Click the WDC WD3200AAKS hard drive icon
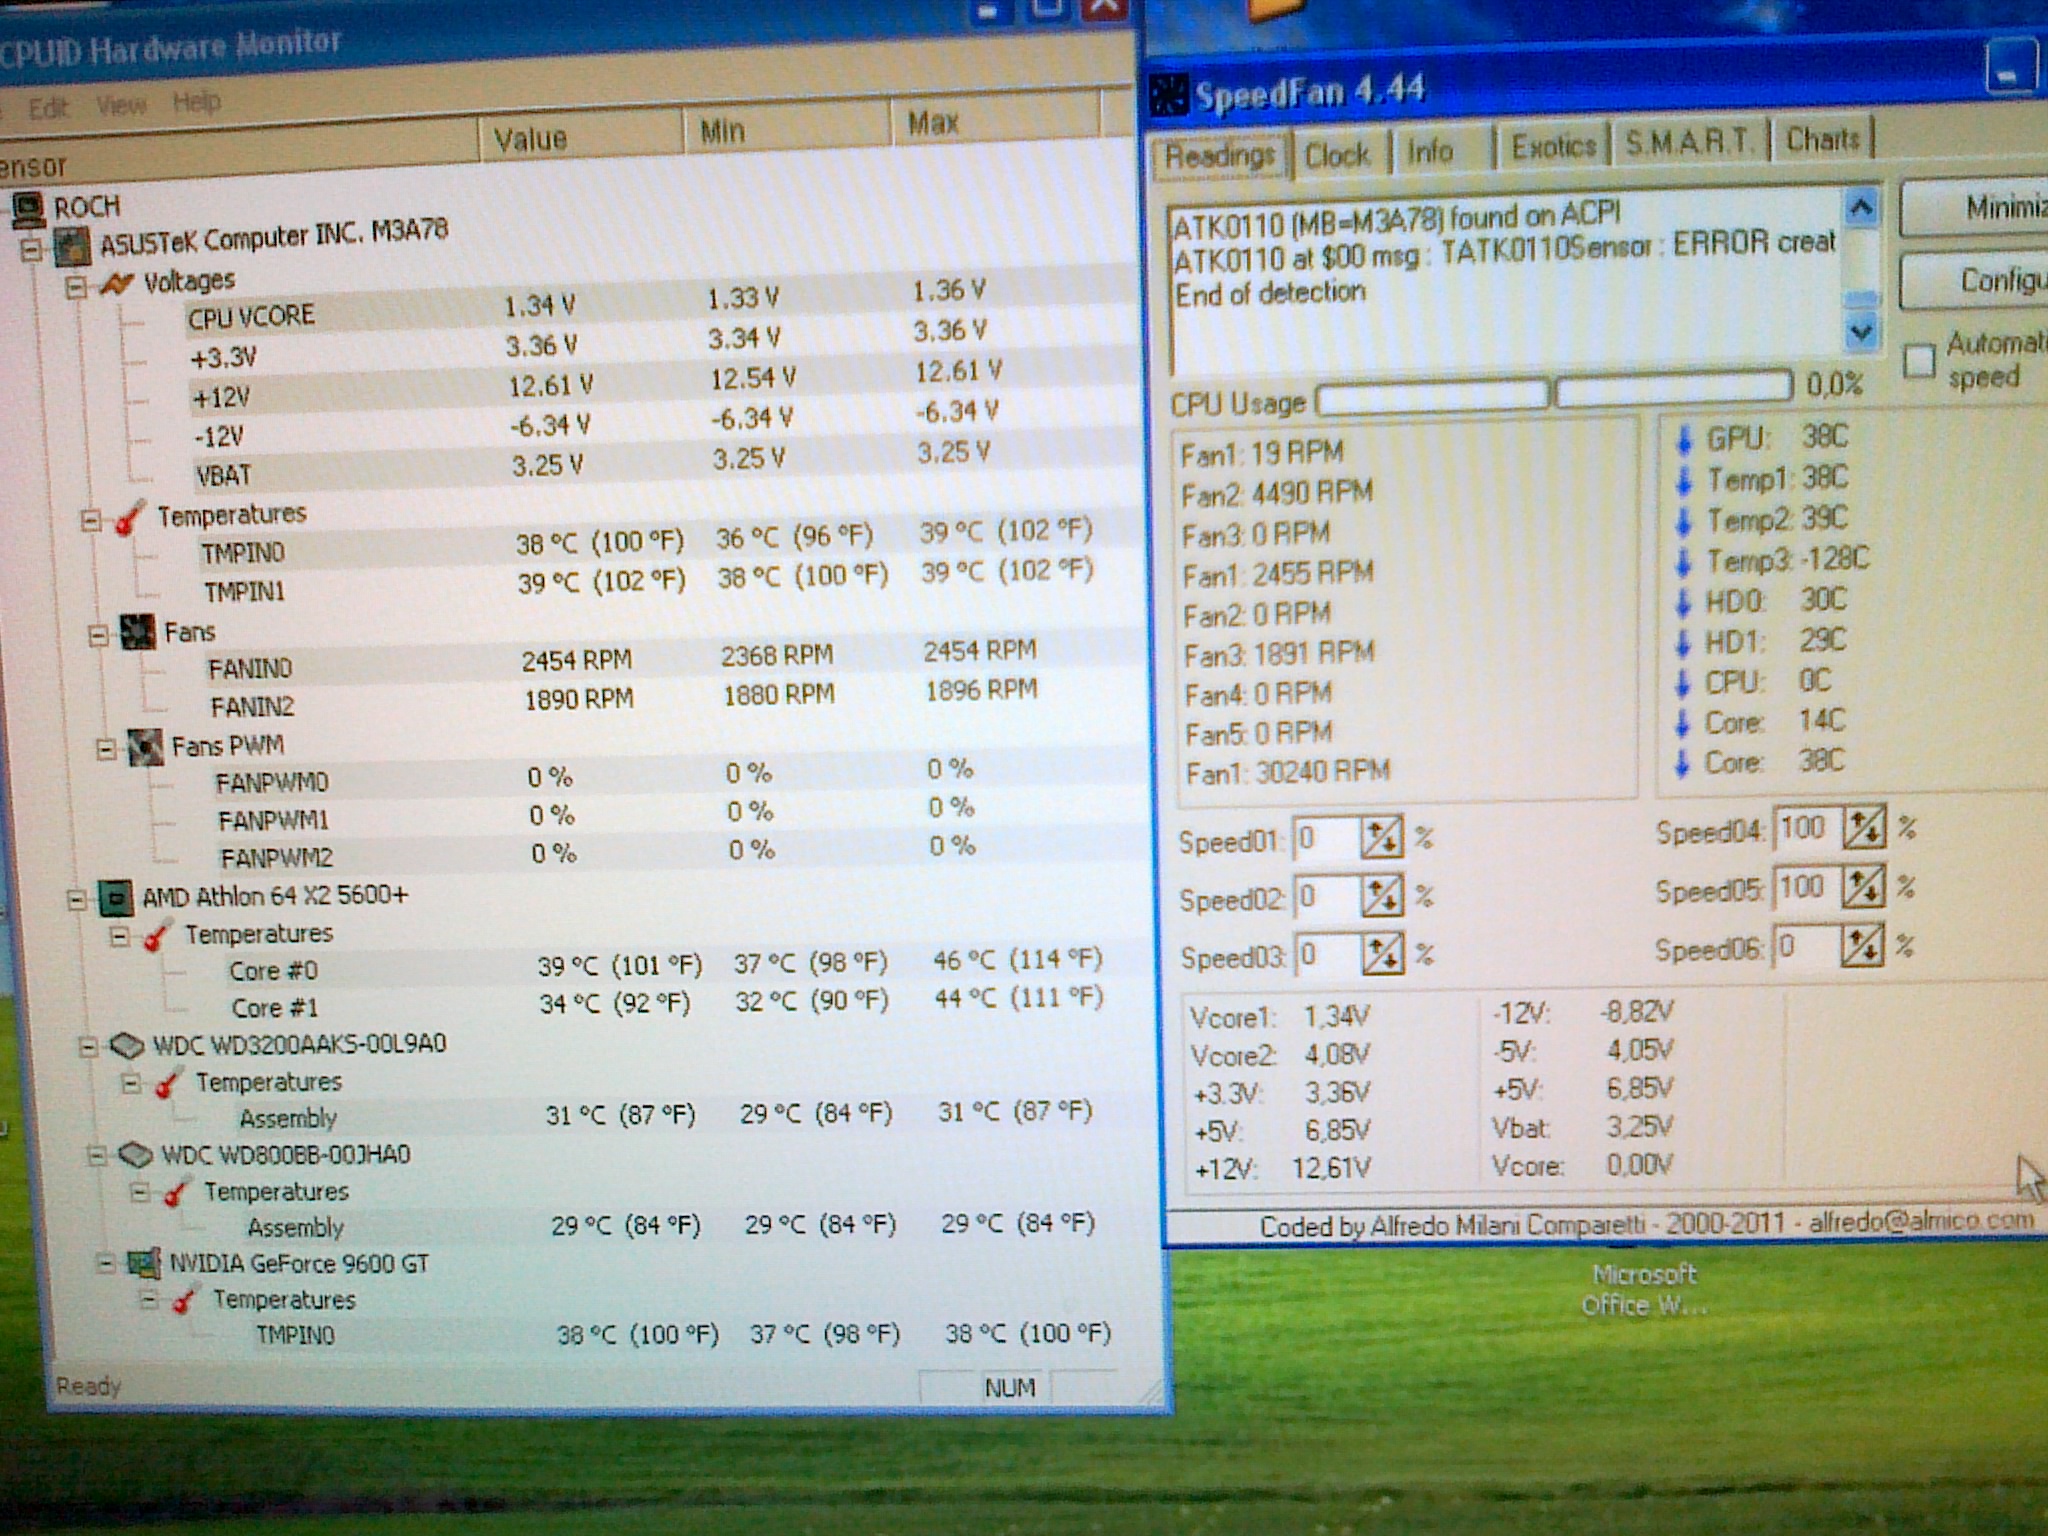 (x=126, y=1047)
